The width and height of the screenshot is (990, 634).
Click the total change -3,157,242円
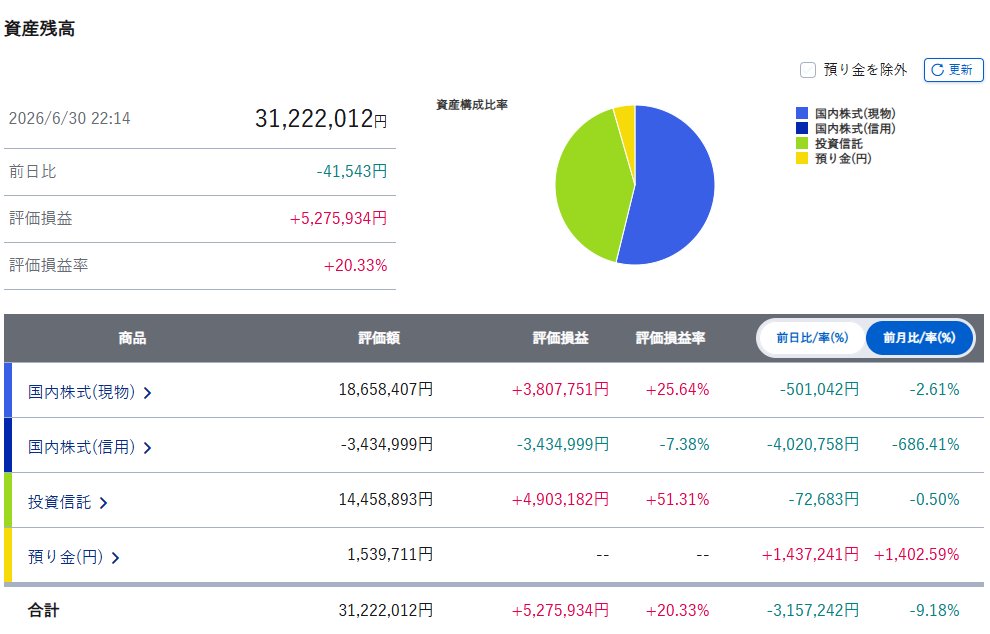pos(813,610)
